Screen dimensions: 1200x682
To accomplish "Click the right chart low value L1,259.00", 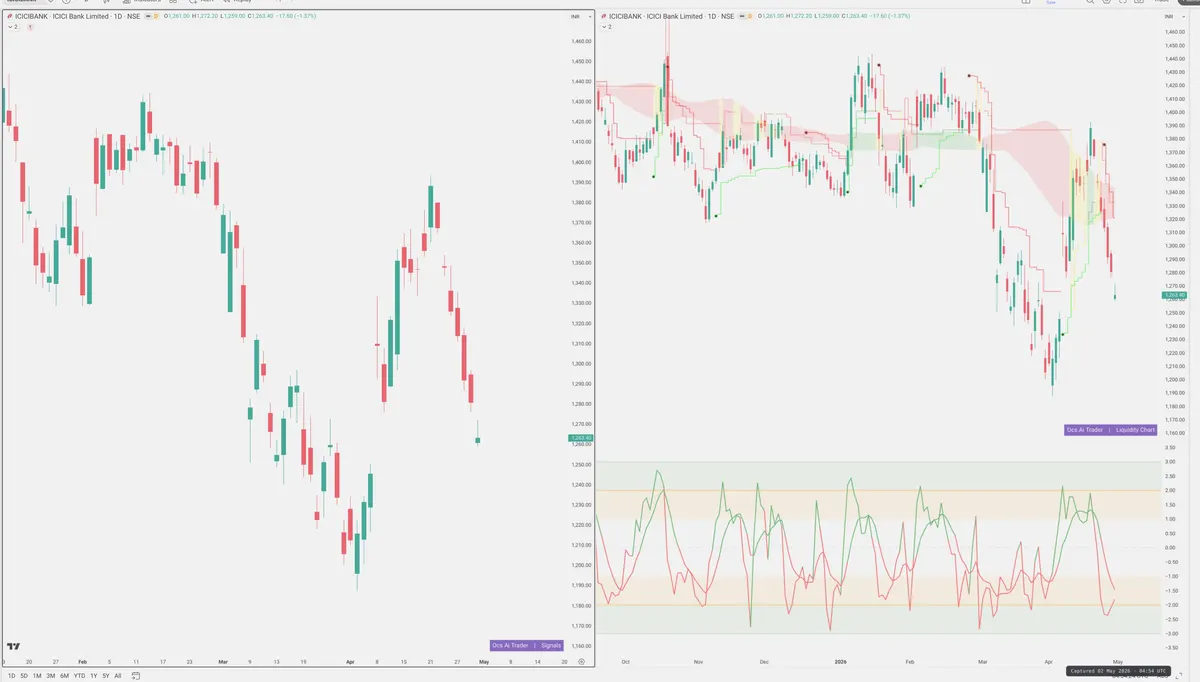I will tap(829, 17).
